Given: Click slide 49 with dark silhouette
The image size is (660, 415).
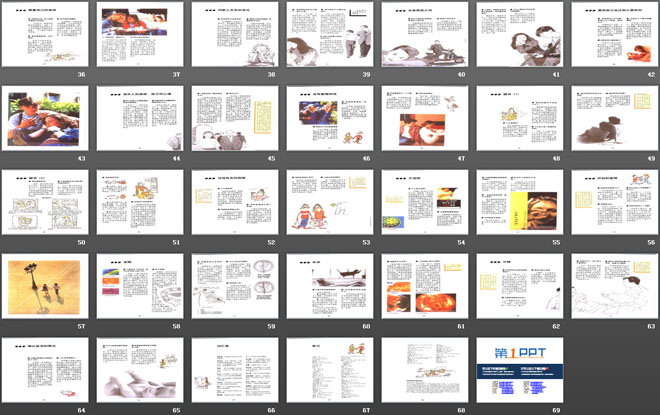Looking at the screenshot, I should tap(615, 118).
